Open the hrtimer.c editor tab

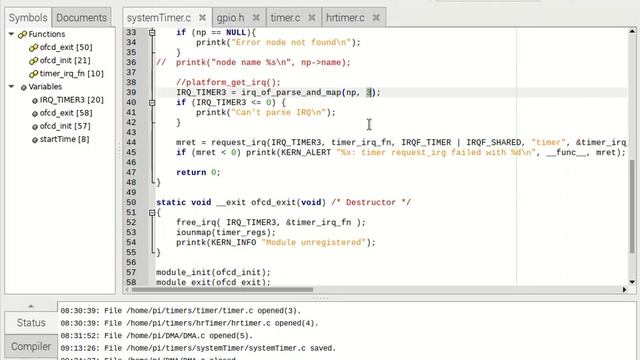coord(345,18)
